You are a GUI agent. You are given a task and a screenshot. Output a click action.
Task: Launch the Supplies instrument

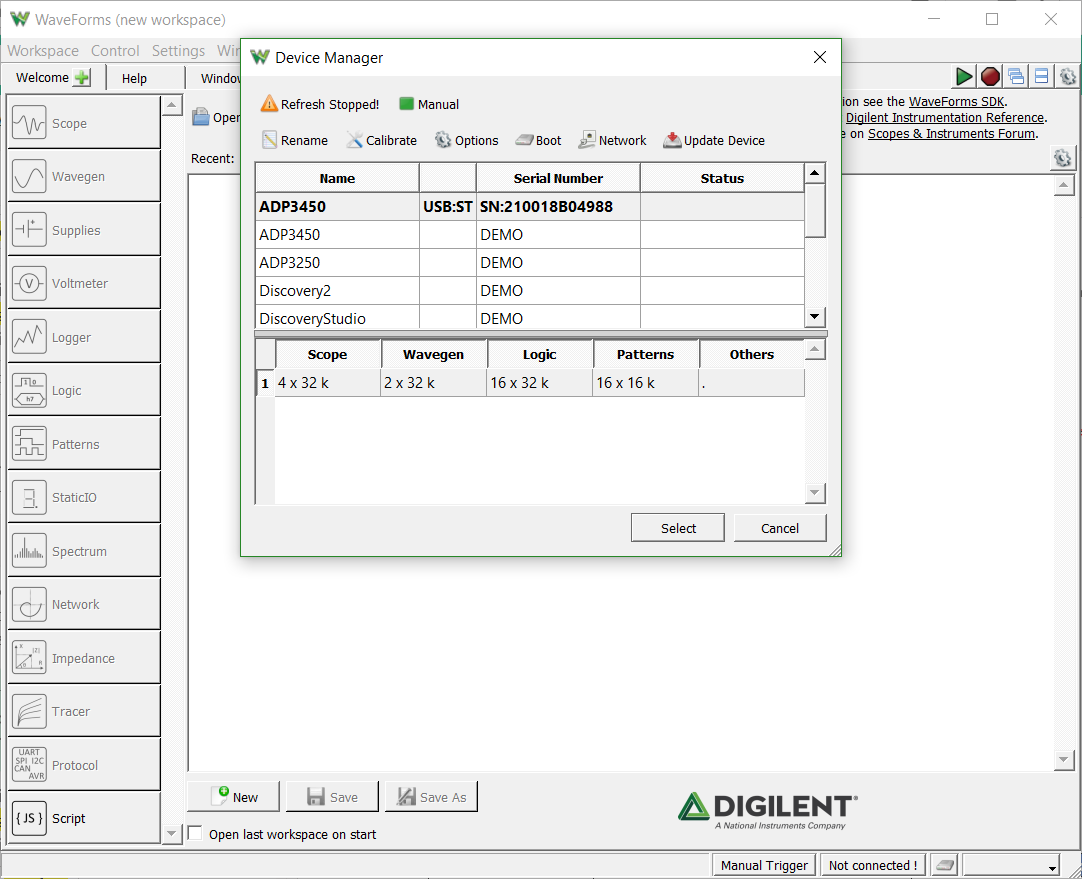click(83, 230)
